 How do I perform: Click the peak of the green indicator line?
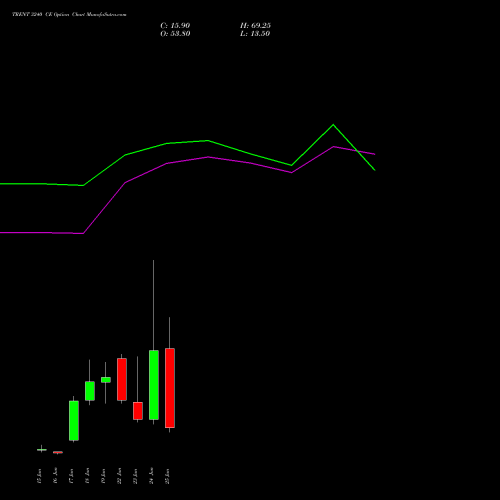[x=333, y=125]
